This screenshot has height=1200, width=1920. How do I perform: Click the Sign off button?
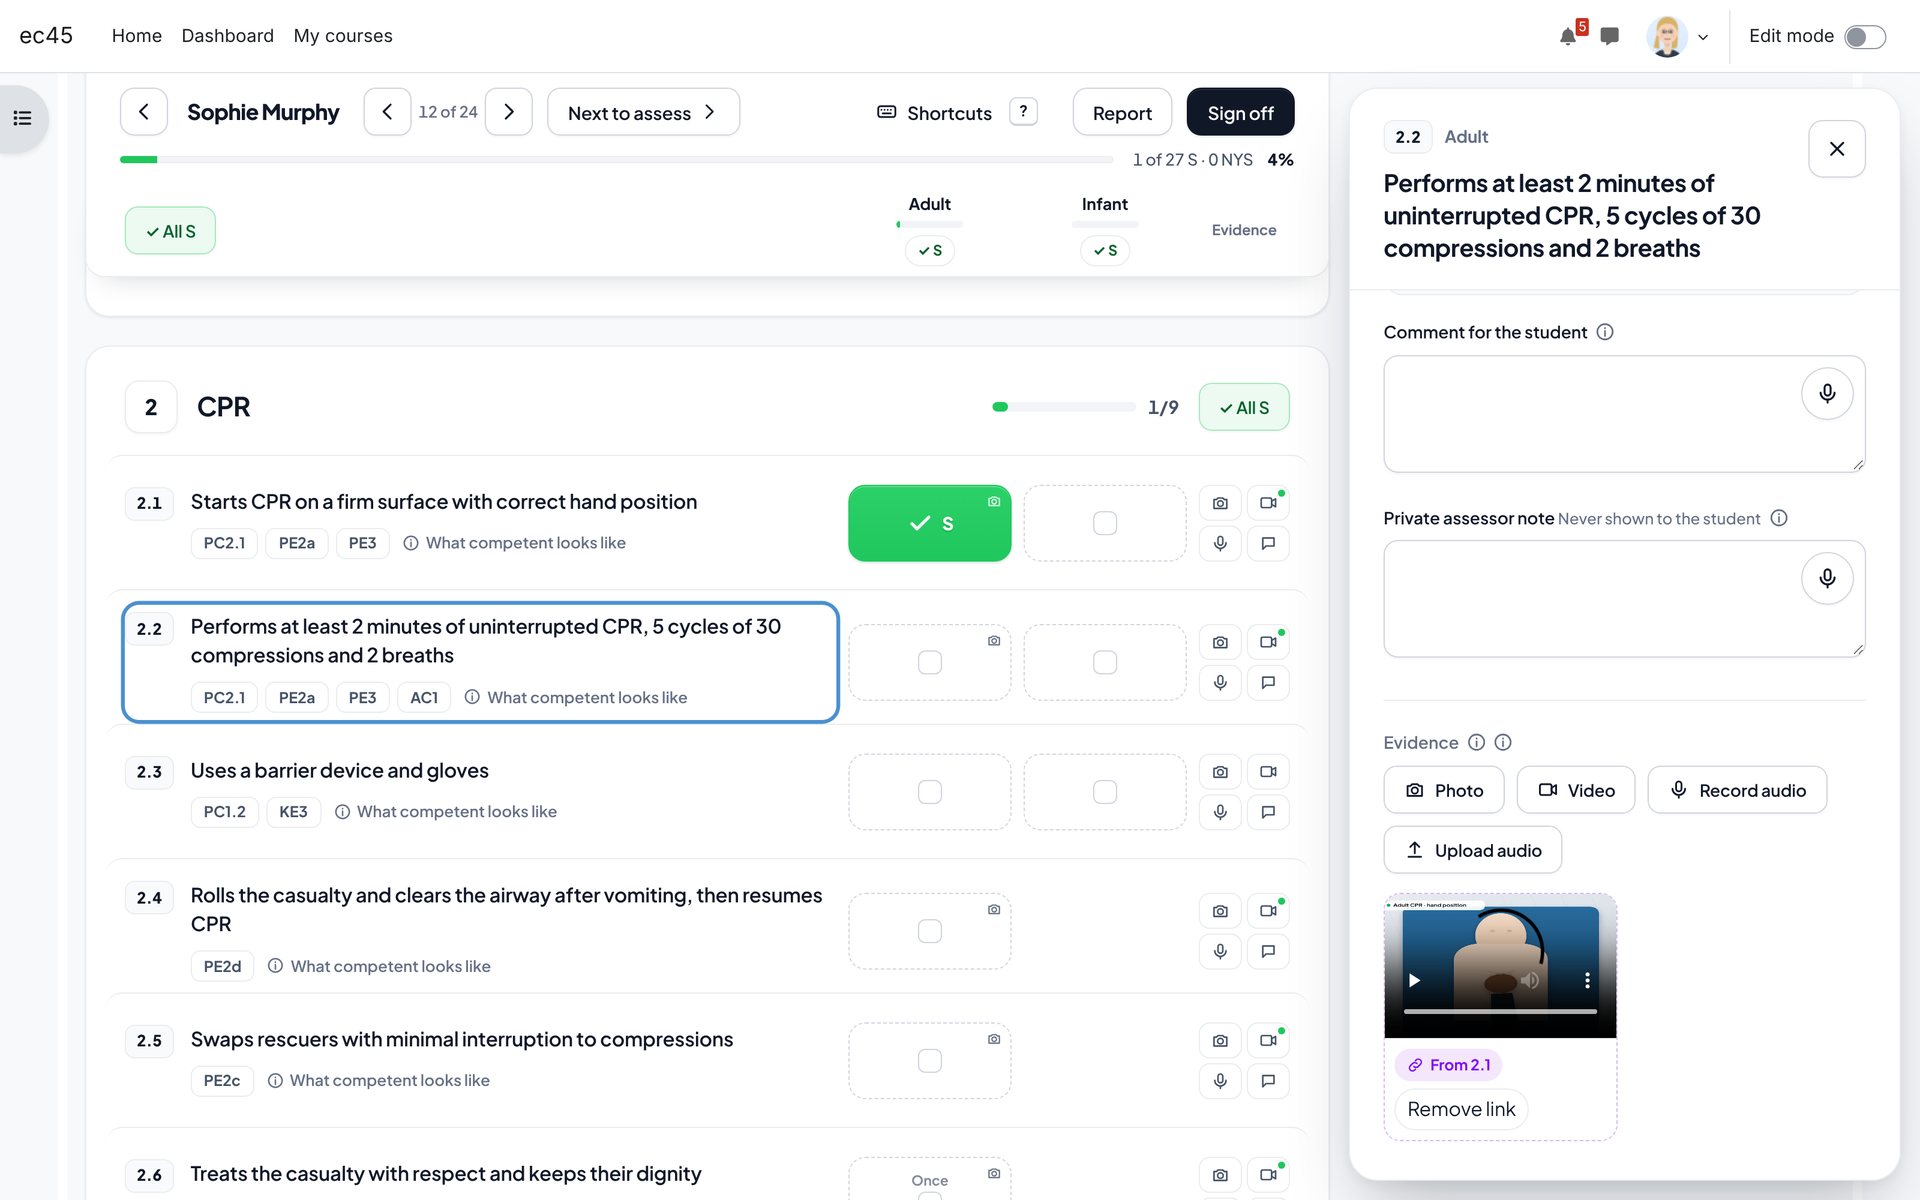(1240, 112)
